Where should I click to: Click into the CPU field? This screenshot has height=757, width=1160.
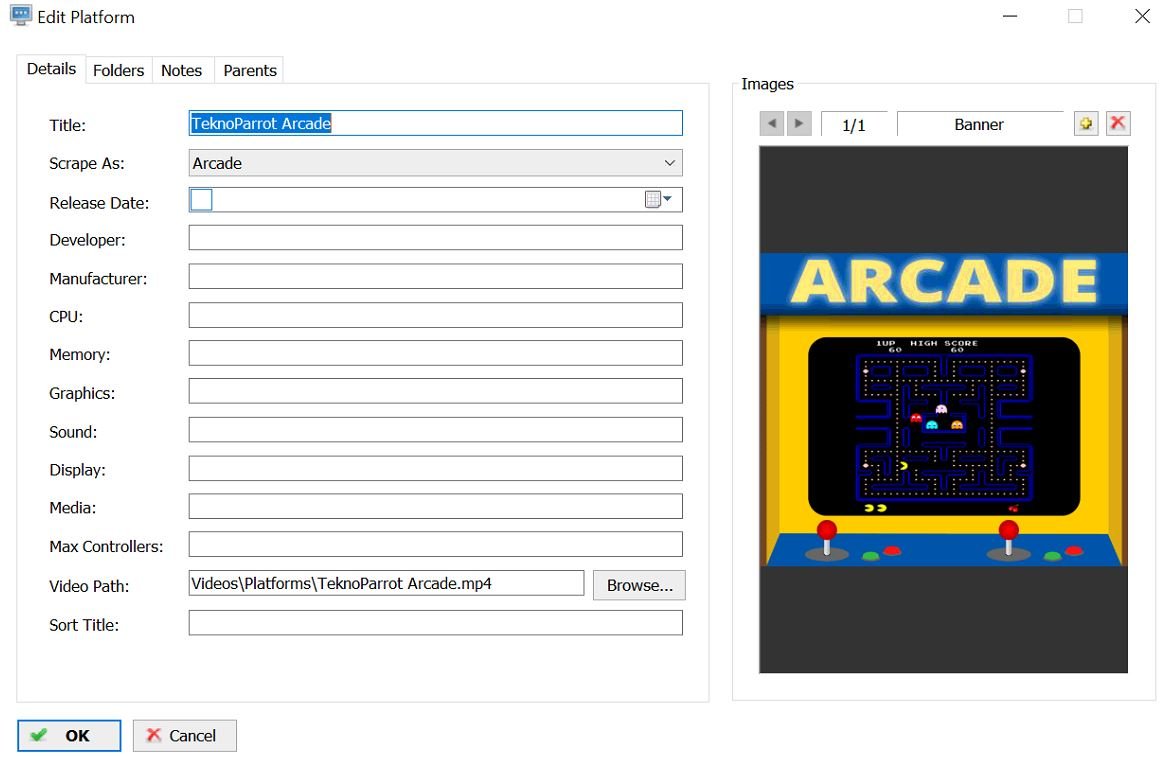click(x=436, y=314)
